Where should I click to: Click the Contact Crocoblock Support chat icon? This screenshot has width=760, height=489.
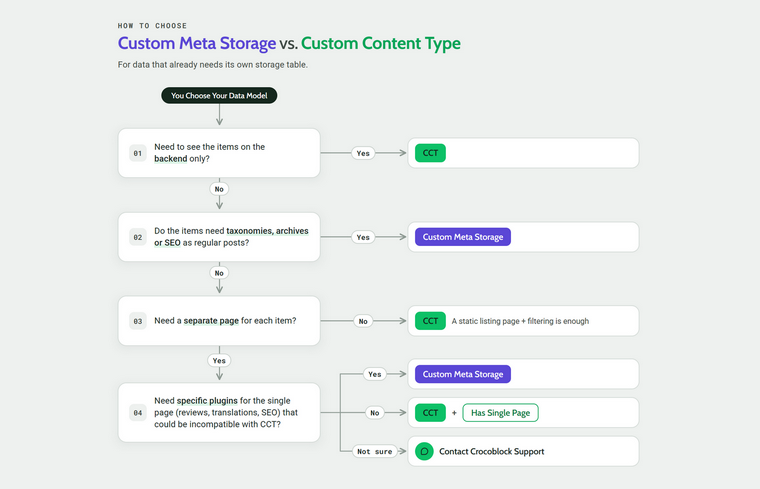tap(424, 451)
